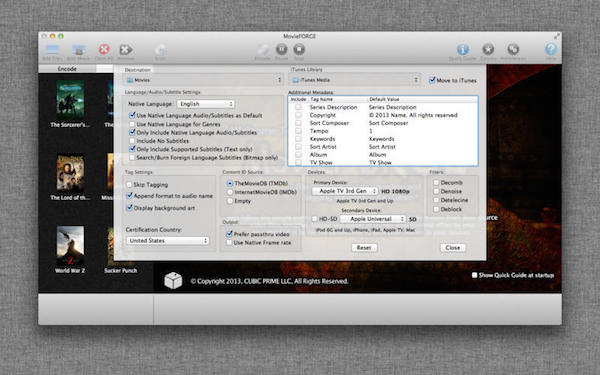Image resolution: width=600 pixels, height=375 pixels.
Task: Toggle Display background art checkbox
Action: 129,208
